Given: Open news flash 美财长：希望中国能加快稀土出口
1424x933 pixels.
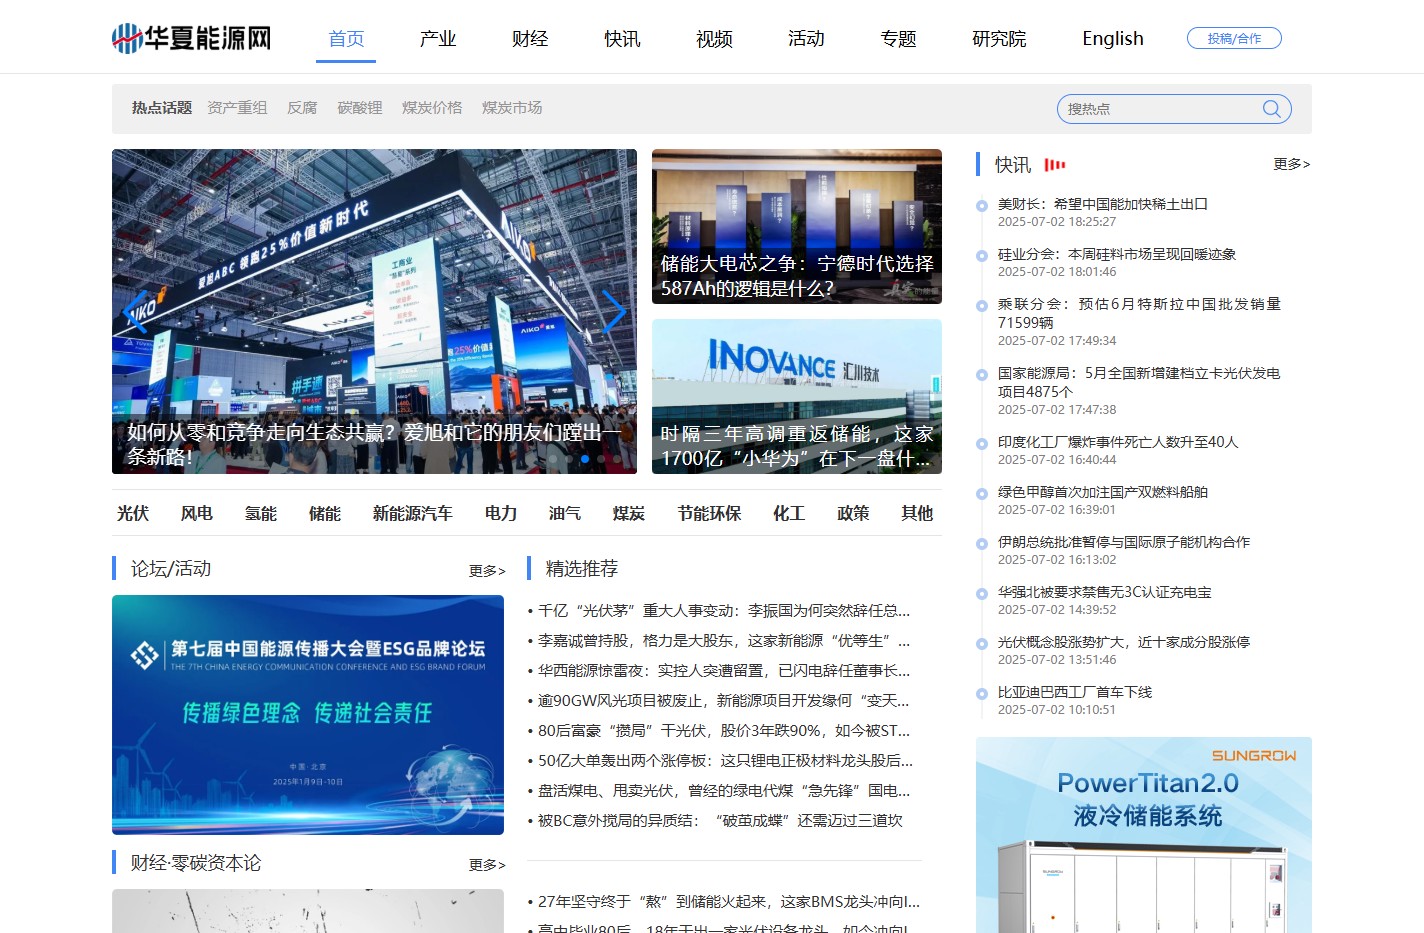Looking at the screenshot, I should pyautogui.click(x=1103, y=204).
